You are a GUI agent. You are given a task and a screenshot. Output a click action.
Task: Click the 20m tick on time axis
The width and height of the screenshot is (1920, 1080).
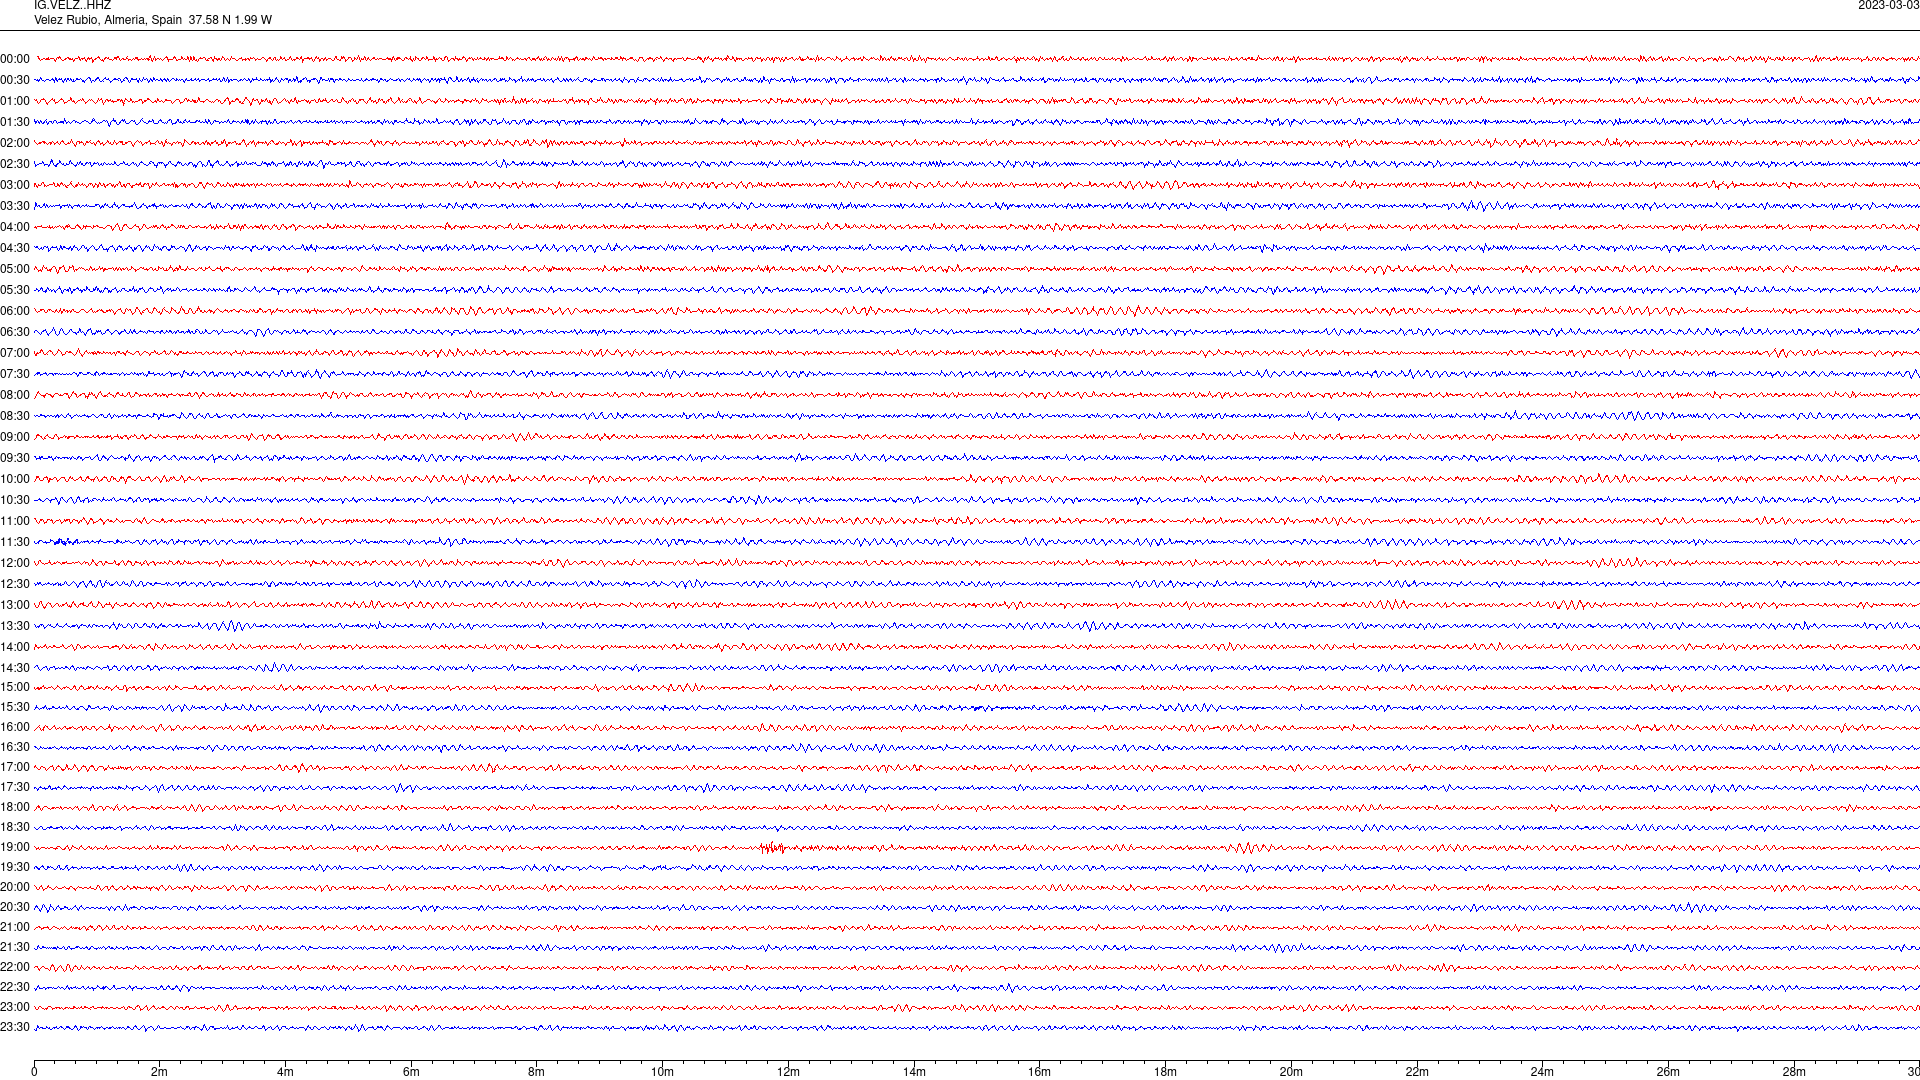tap(1291, 1072)
